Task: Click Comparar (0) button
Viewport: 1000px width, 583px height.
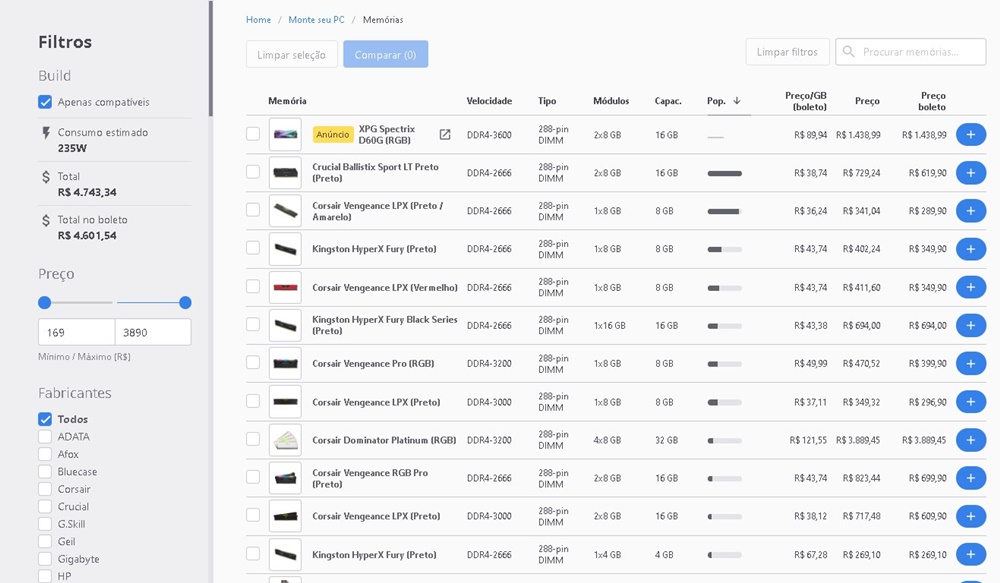Action: pyautogui.click(x=385, y=55)
